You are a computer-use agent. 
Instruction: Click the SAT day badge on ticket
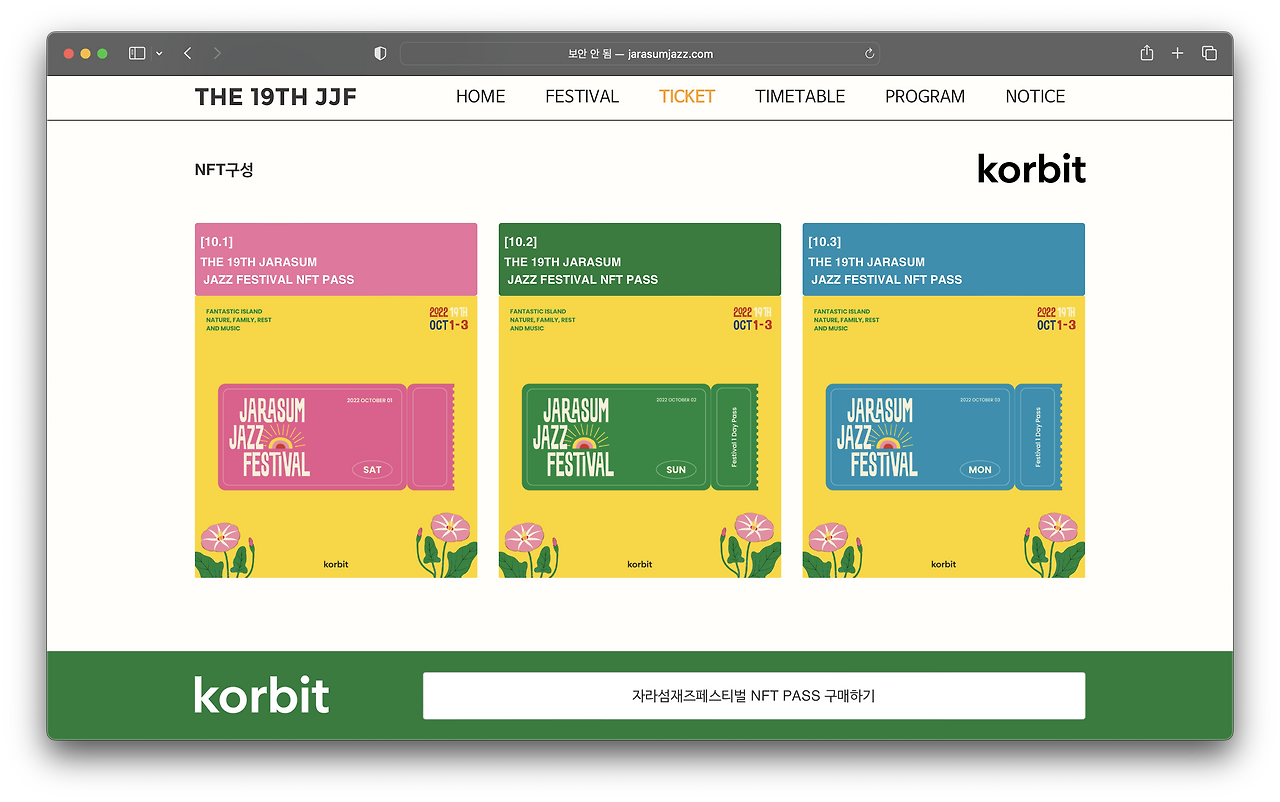(x=372, y=470)
